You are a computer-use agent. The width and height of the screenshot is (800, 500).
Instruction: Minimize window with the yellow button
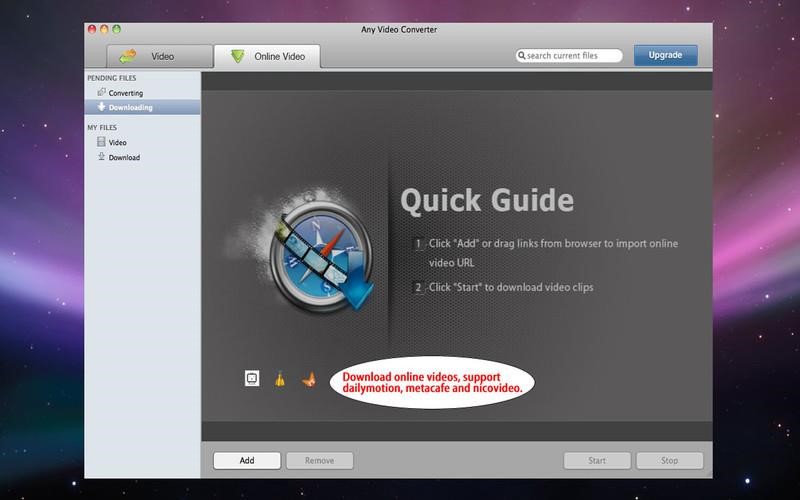(x=104, y=29)
